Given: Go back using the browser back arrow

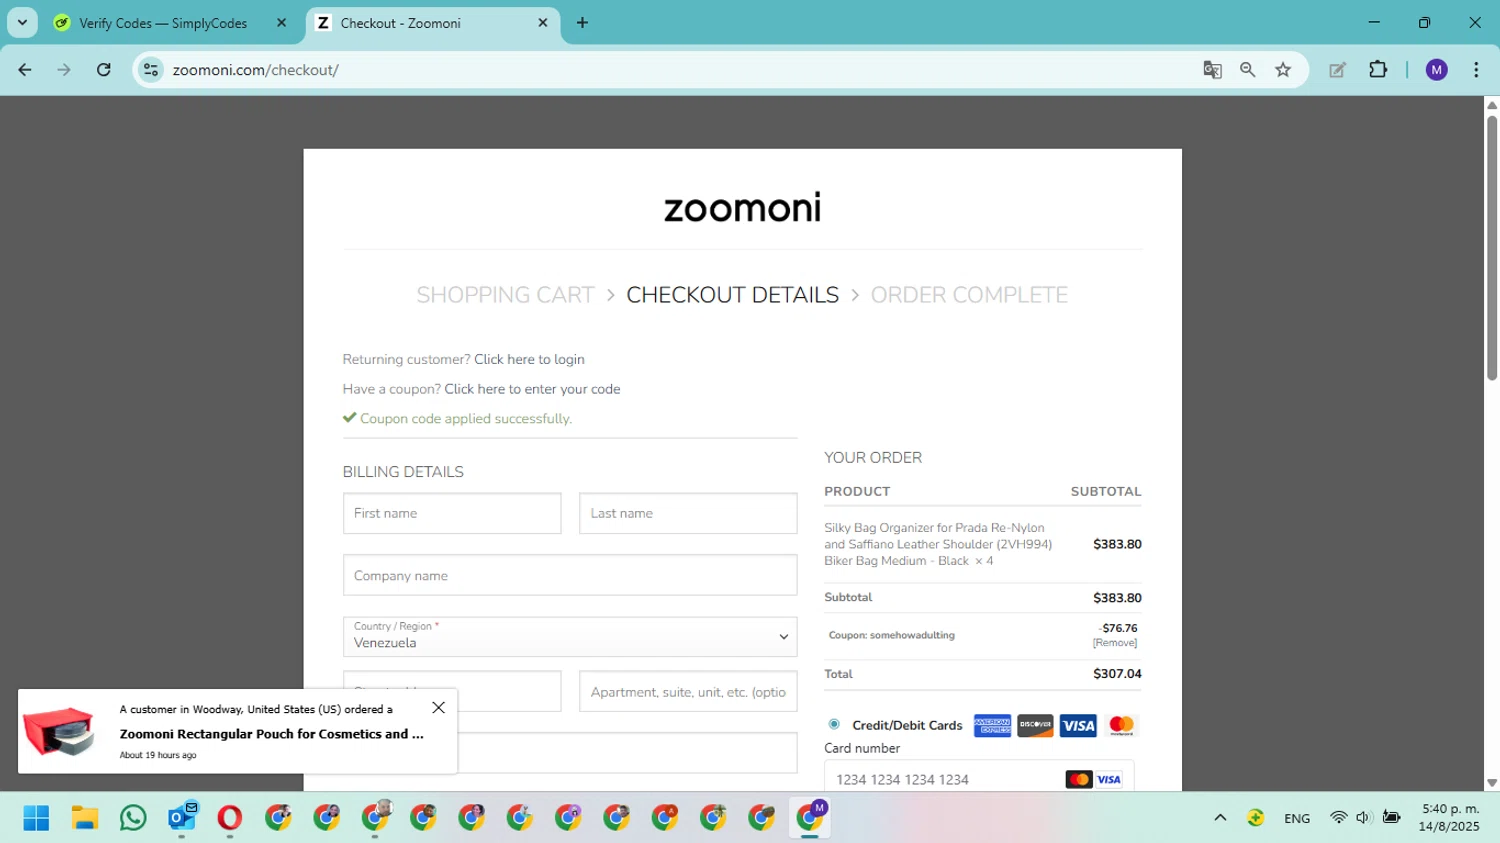Looking at the screenshot, I should click(25, 70).
